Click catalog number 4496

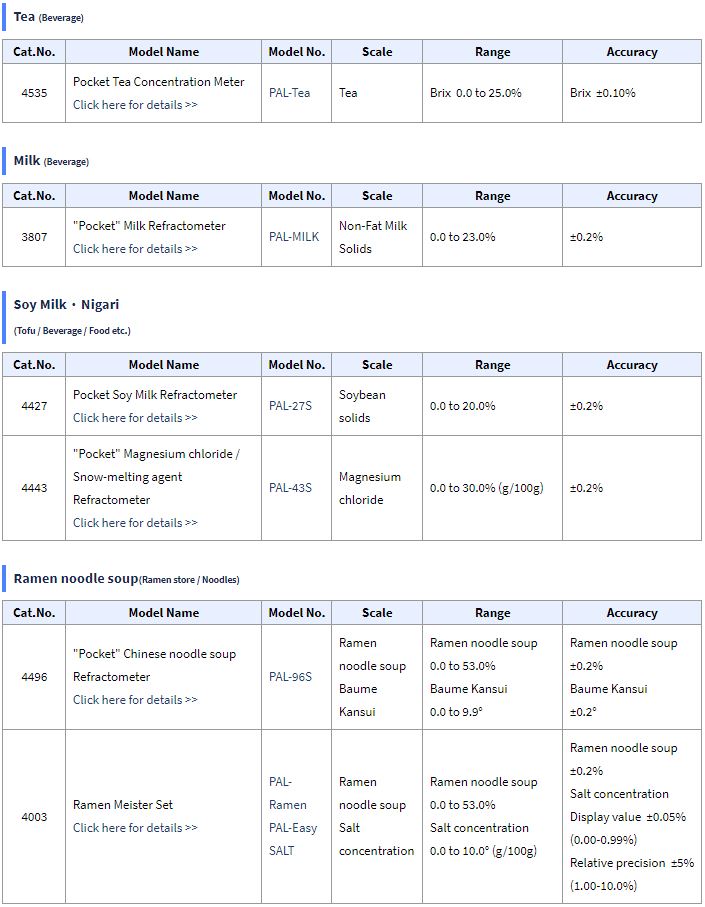point(34,677)
